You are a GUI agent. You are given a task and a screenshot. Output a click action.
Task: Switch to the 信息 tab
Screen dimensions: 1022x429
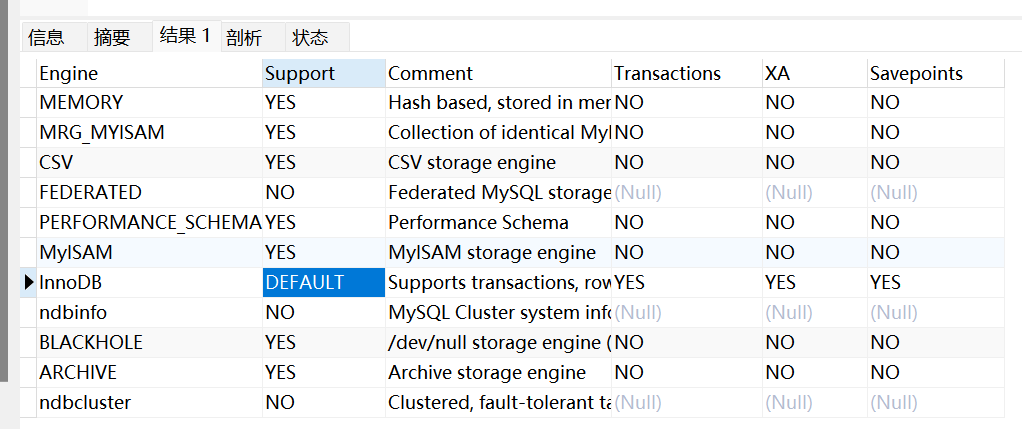point(47,37)
